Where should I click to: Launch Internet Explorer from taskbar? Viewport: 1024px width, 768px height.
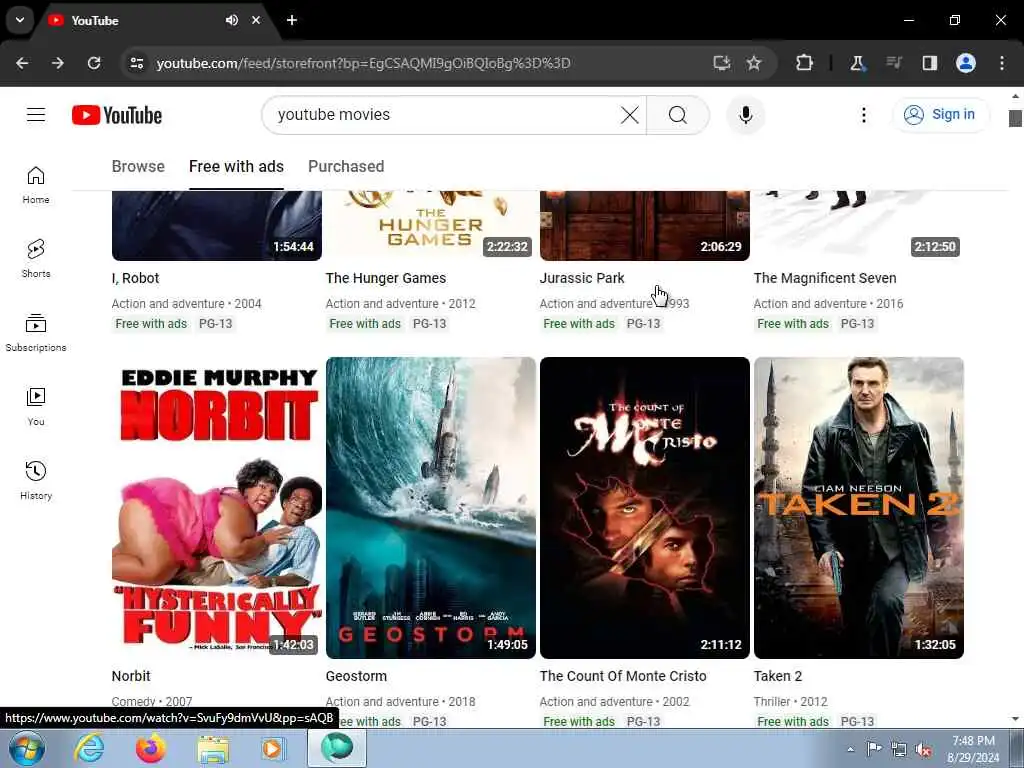tap(89, 748)
